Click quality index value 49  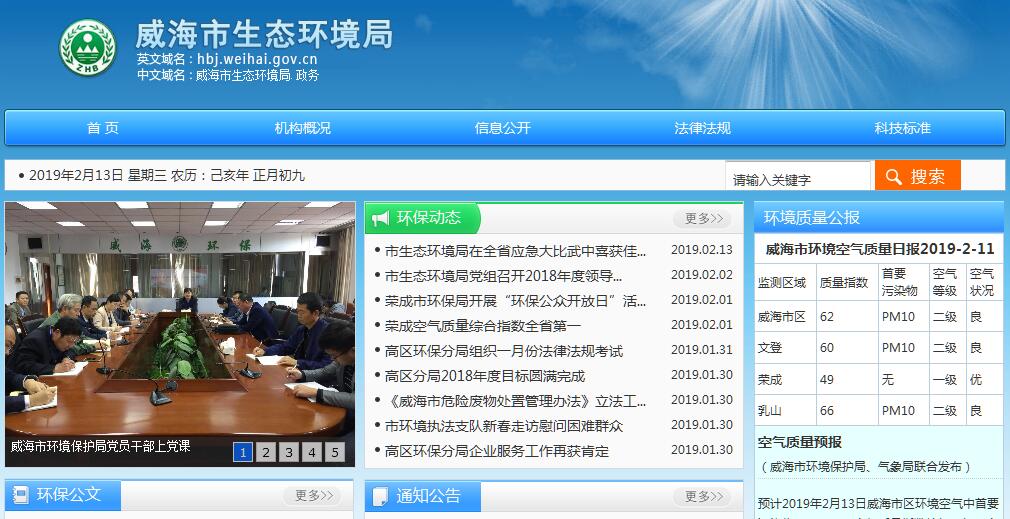pos(827,380)
